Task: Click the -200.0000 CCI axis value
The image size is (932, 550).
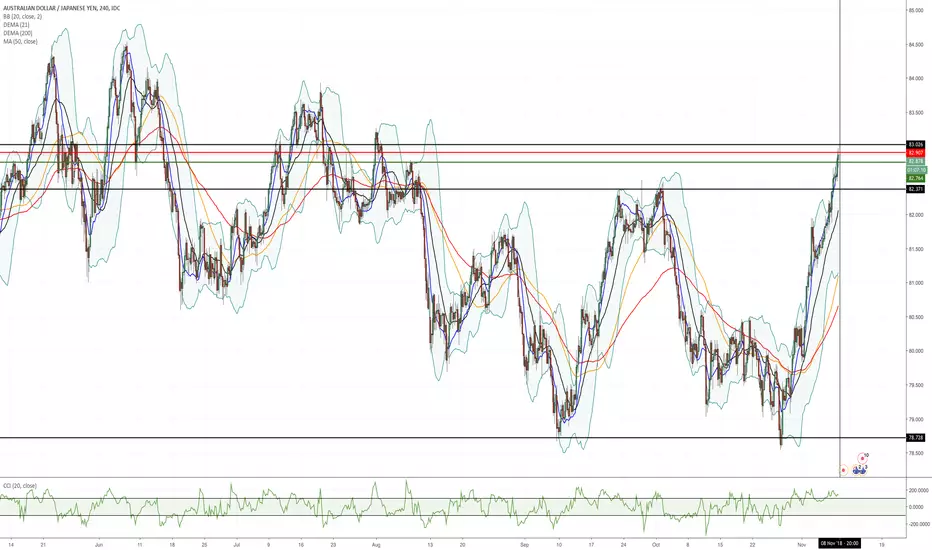Action: point(918,524)
